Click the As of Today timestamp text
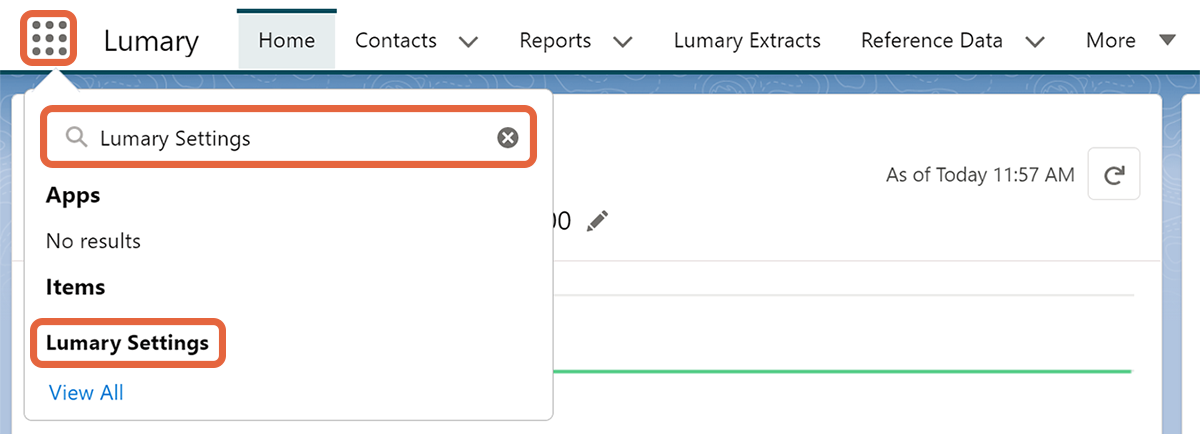The height and width of the screenshot is (434, 1200). [980, 175]
